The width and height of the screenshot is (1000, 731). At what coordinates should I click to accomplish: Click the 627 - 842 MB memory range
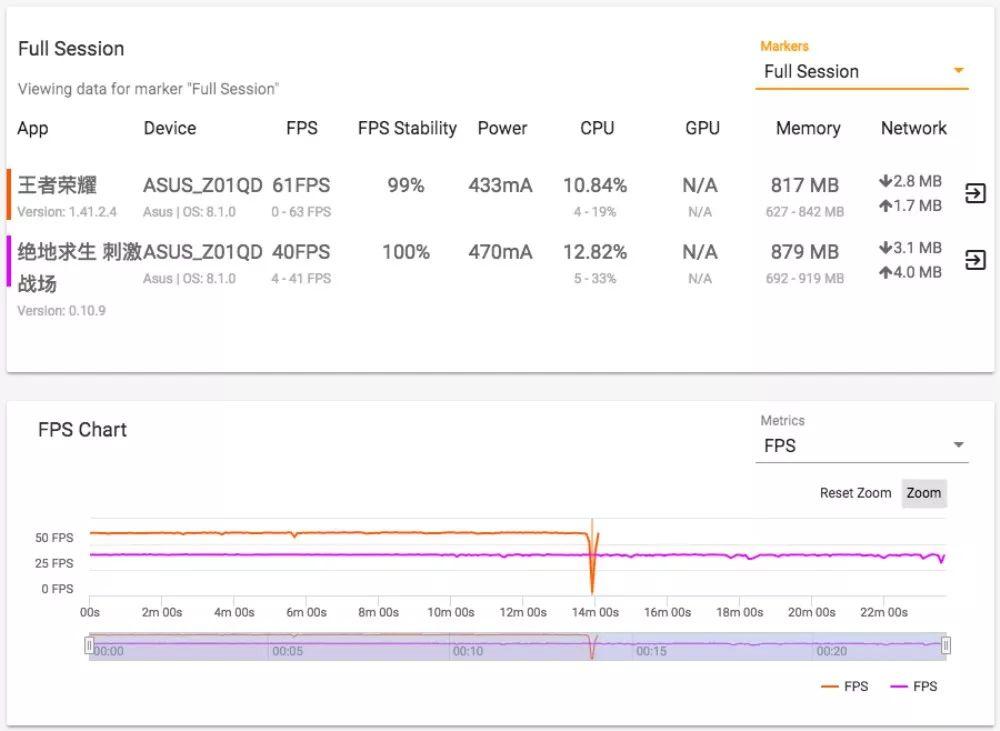pos(805,212)
